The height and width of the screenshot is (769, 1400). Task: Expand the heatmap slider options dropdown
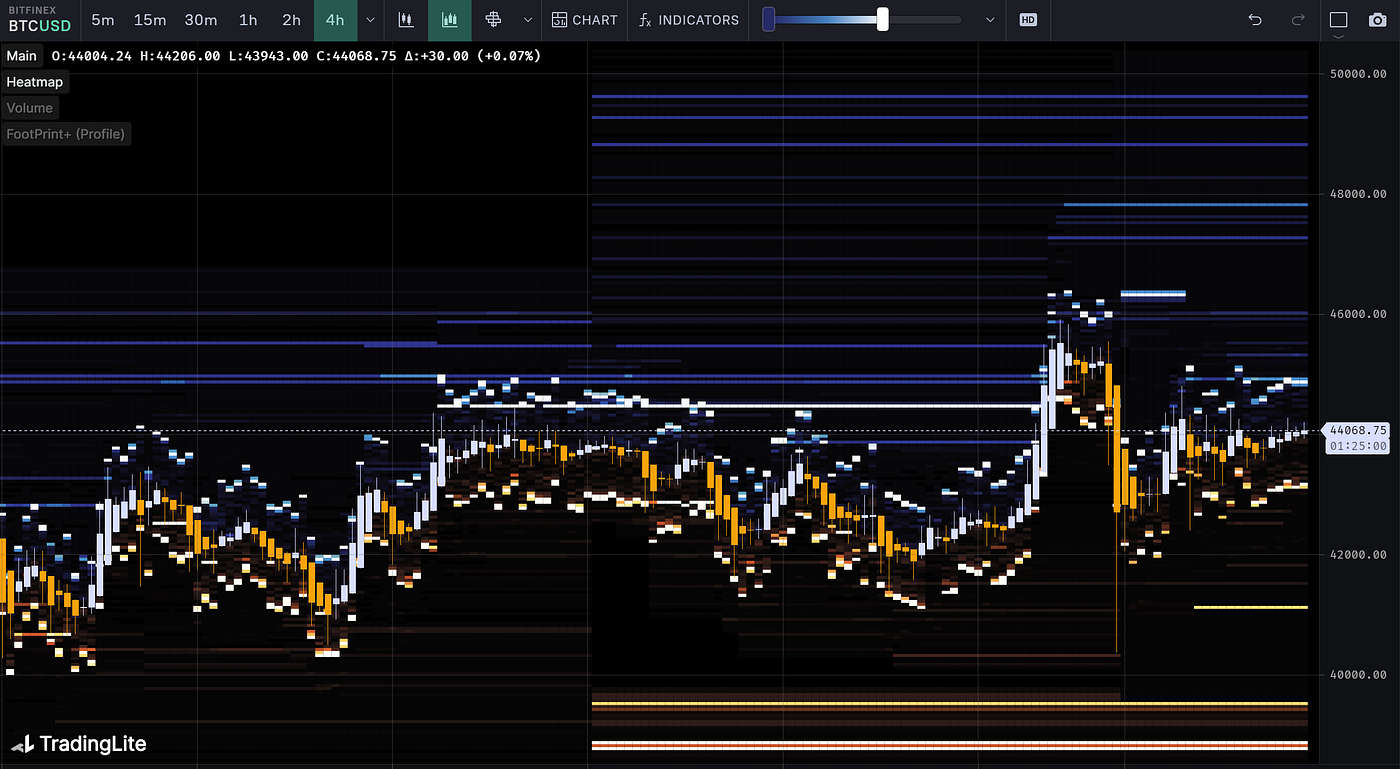[990, 20]
